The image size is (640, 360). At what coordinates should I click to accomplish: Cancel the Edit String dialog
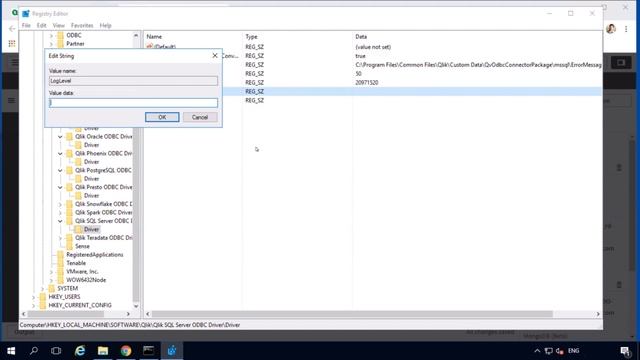coord(200,117)
